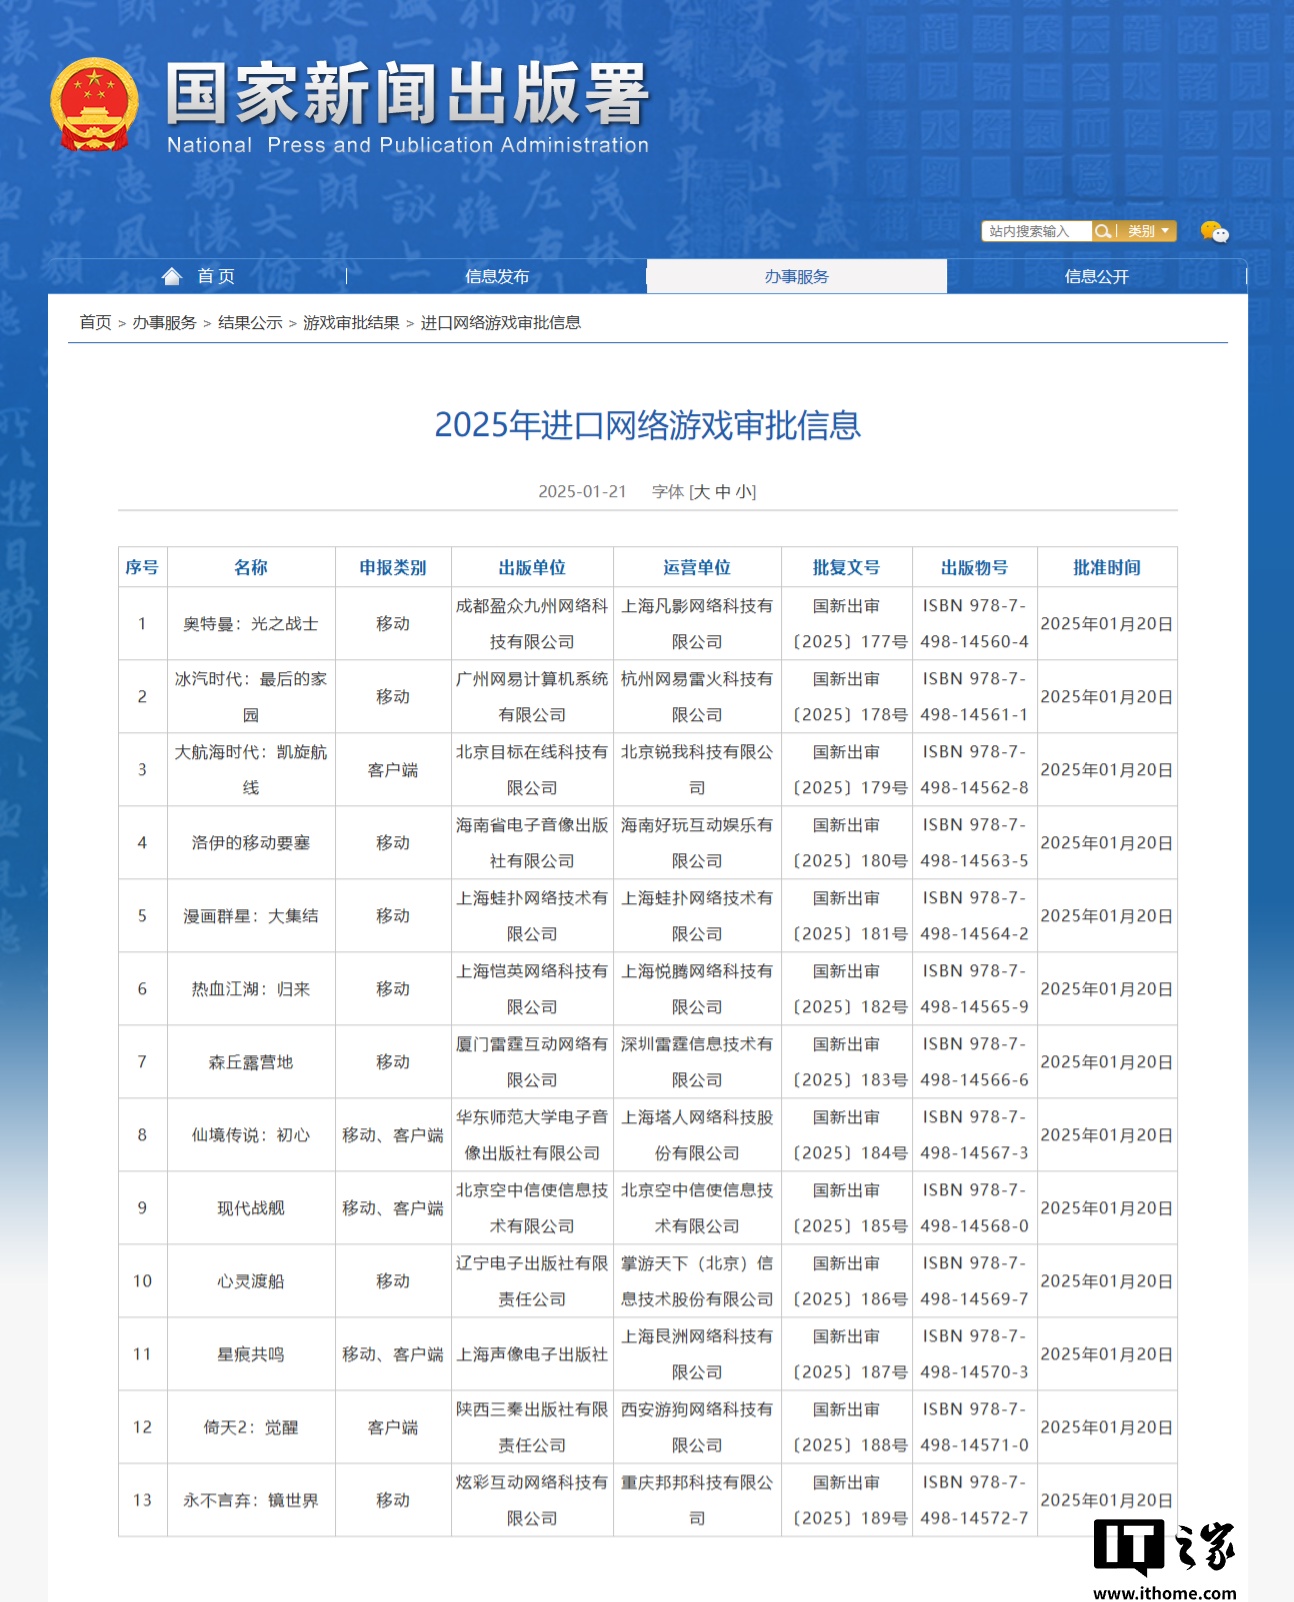Select the 办事服务 navigation tab
1294x1602 pixels.
coord(797,276)
